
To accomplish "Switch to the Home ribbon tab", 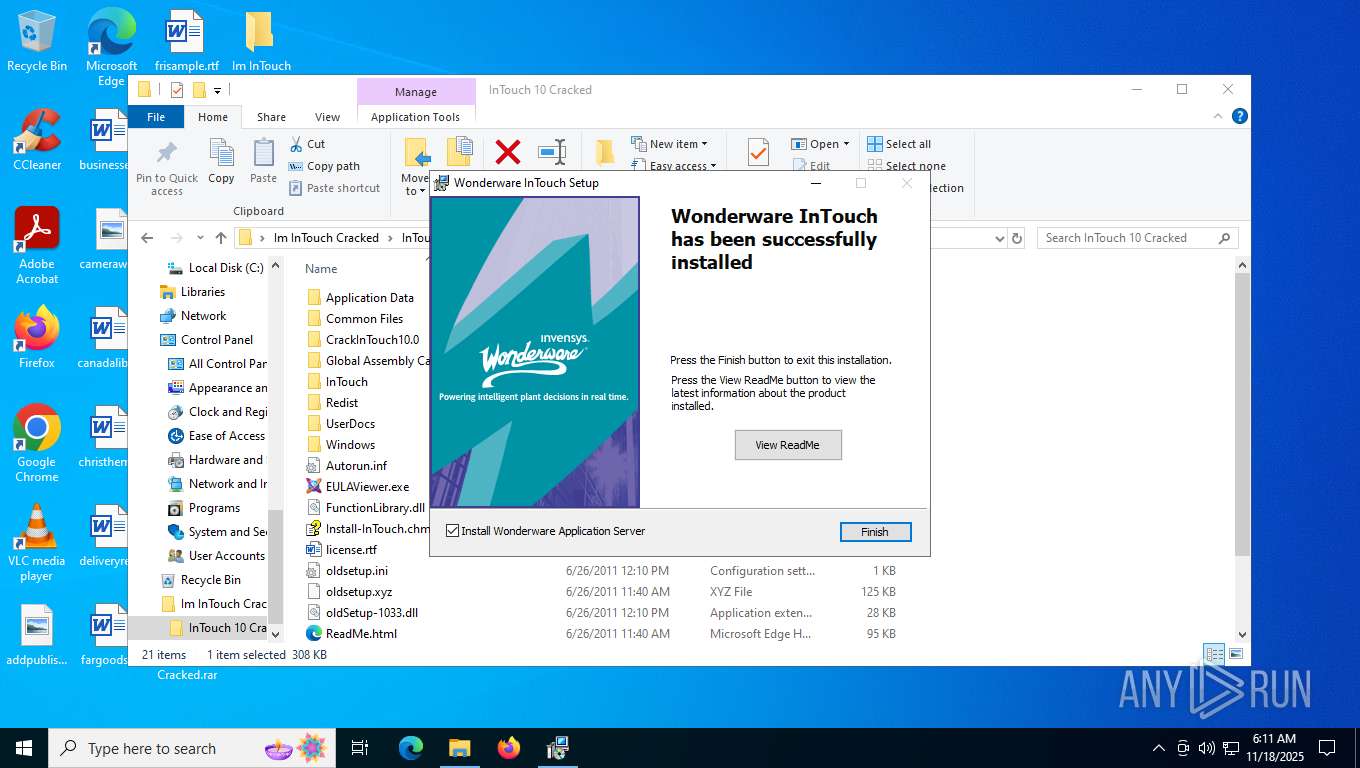I will point(213,117).
